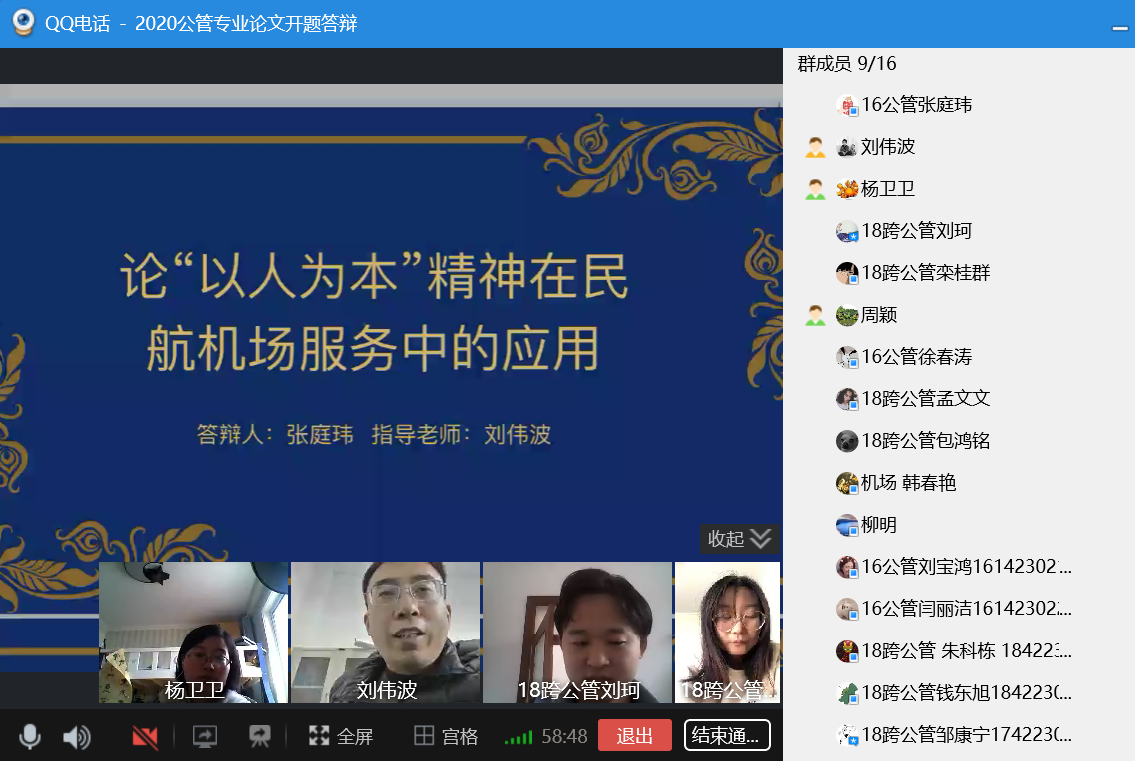This screenshot has width=1135, height=761.
Task: Select 杨卫卫's video thumbnail
Action: 193,632
